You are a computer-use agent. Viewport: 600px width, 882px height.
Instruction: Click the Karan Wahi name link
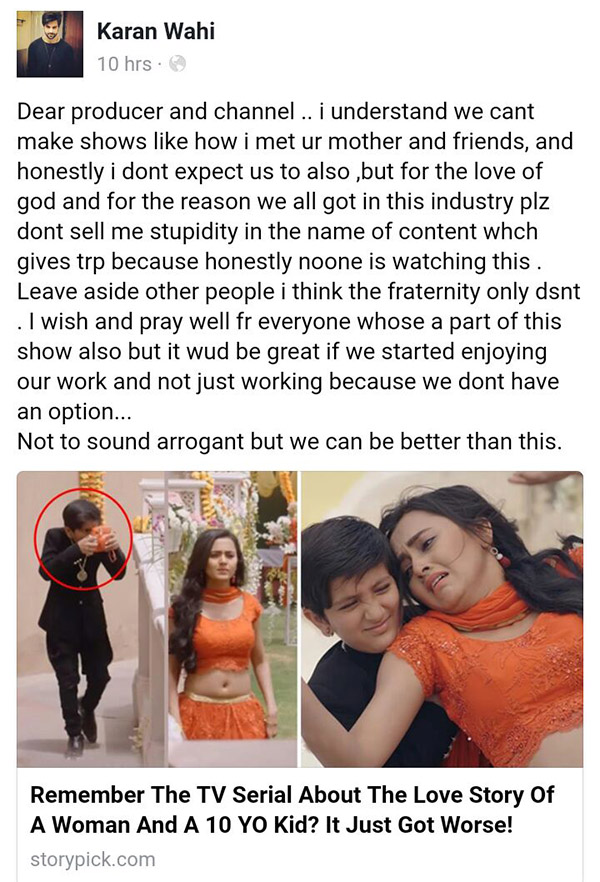[x=156, y=31]
